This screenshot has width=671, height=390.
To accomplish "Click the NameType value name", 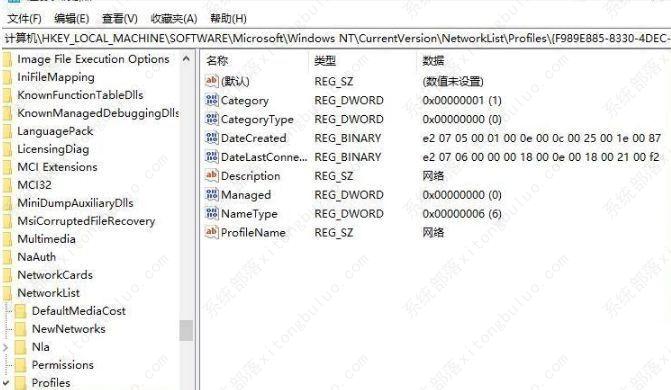I will pos(249,214).
